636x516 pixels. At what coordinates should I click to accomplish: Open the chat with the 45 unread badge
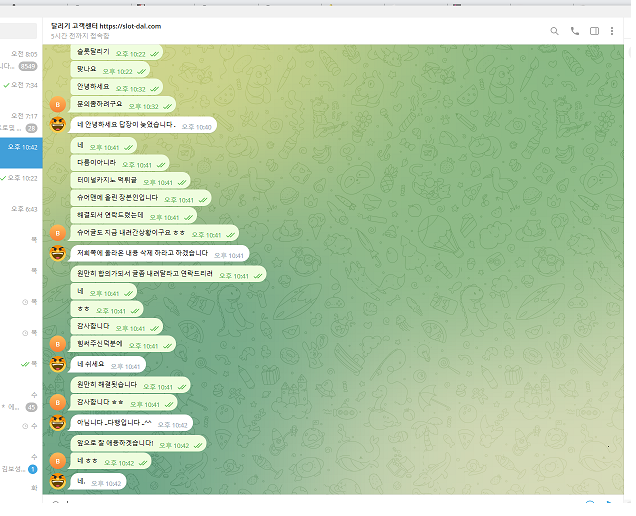(19, 401)
